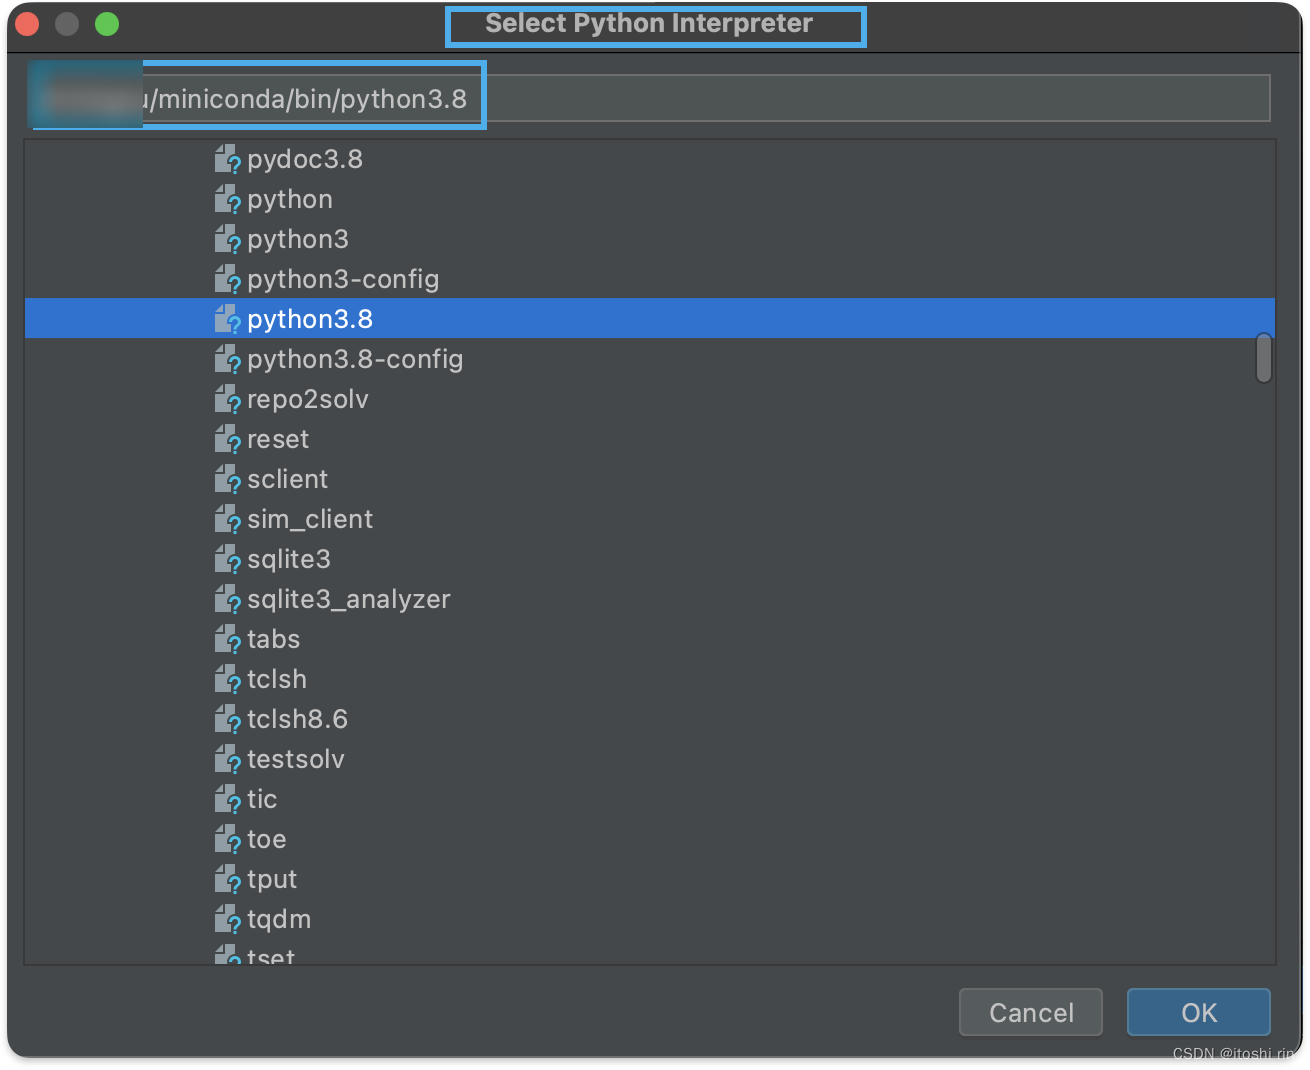The image size is (1310, 1070).
Task: Close the dialog with the red button
Action: (27, 24)
